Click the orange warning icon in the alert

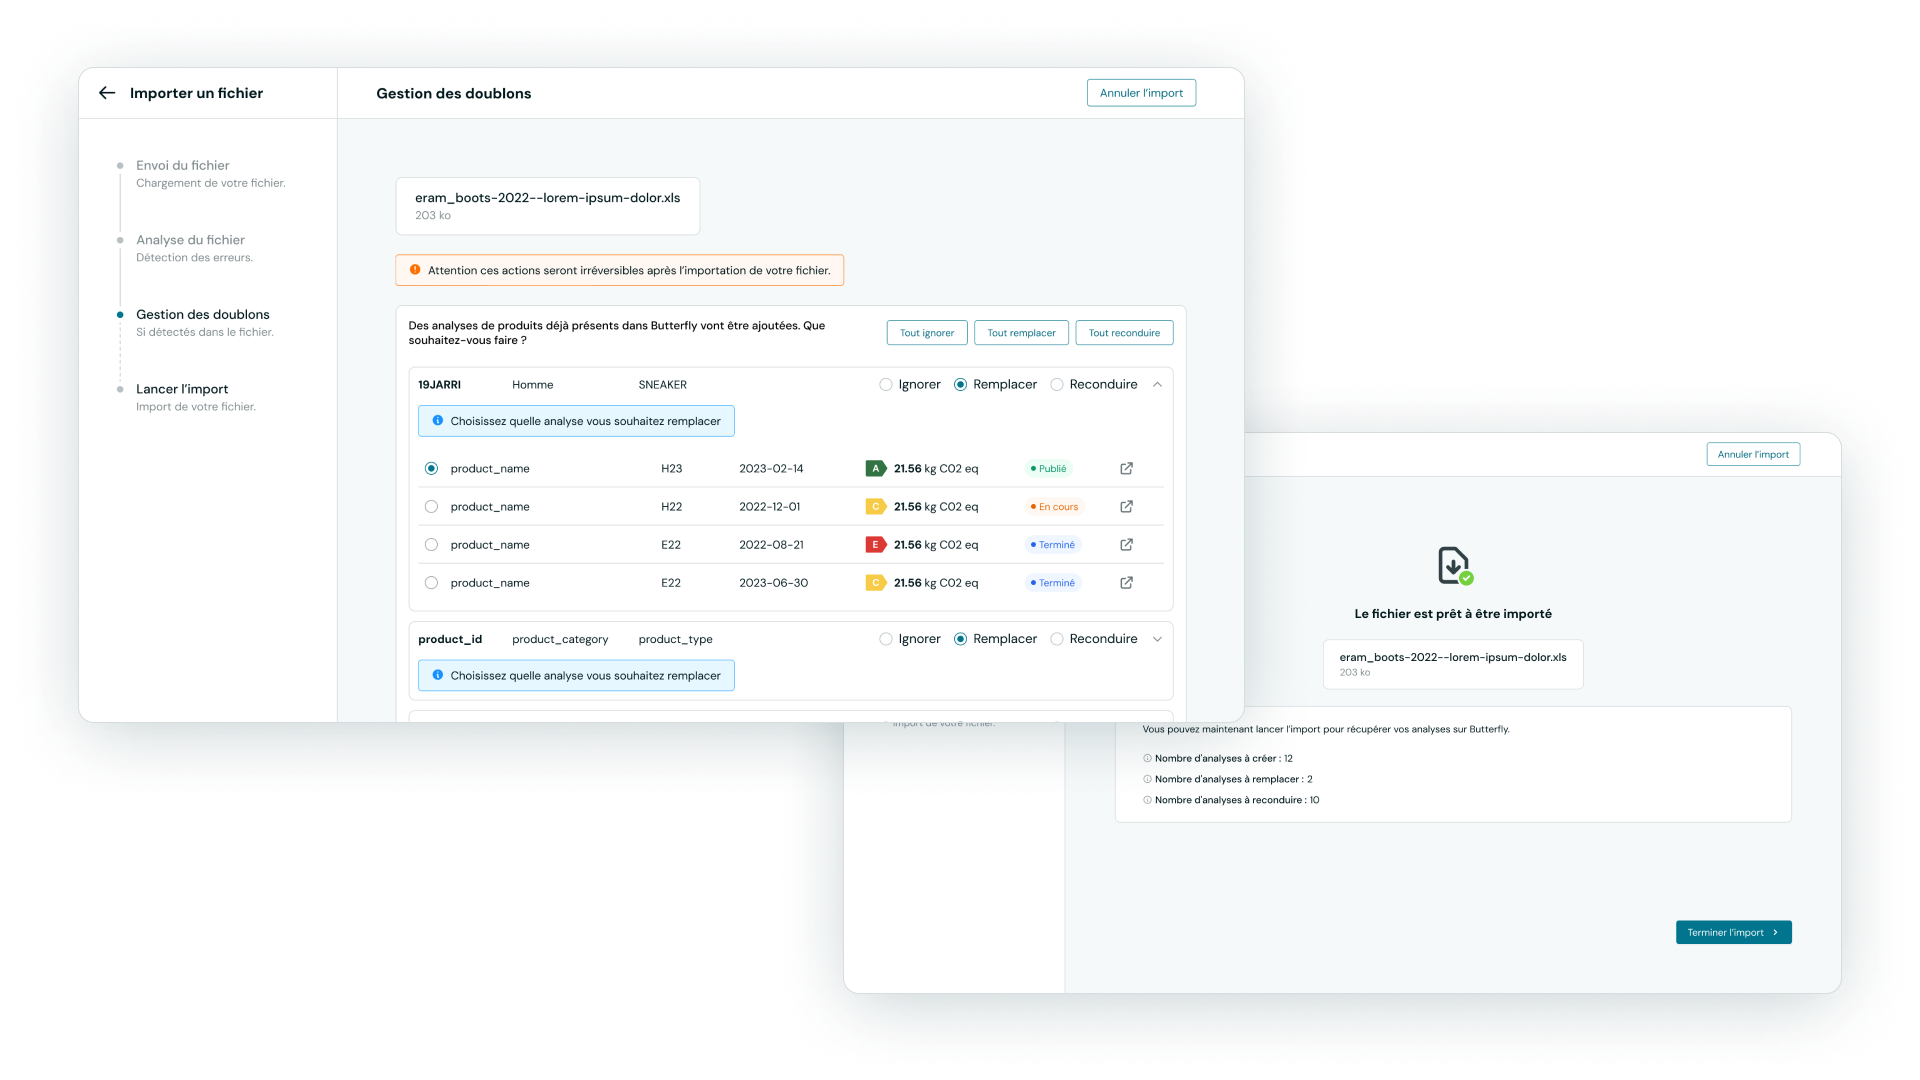415,270
